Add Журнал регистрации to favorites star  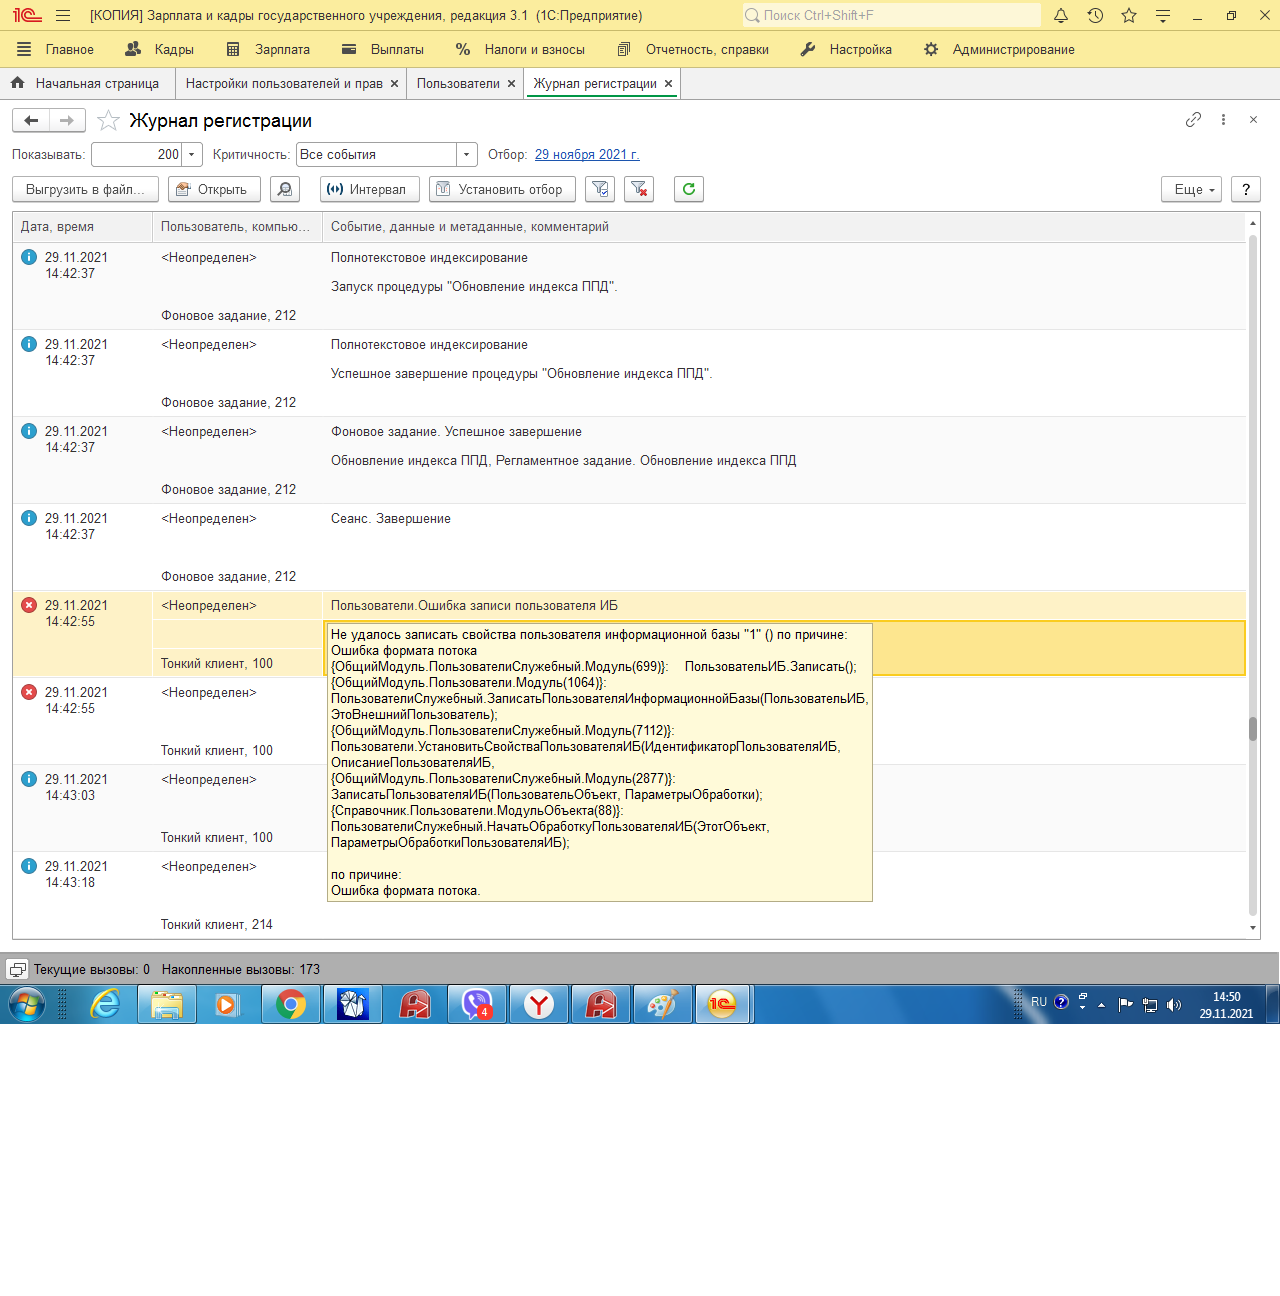coord(108,121)
